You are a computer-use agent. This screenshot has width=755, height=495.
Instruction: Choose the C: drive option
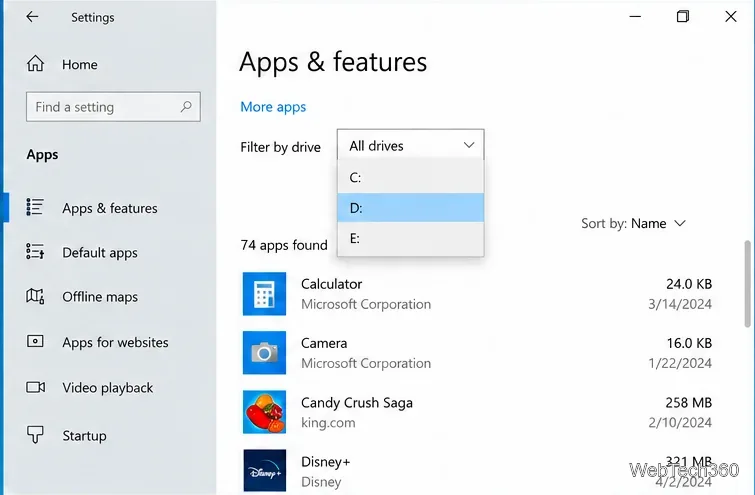(x=411, y=178)
